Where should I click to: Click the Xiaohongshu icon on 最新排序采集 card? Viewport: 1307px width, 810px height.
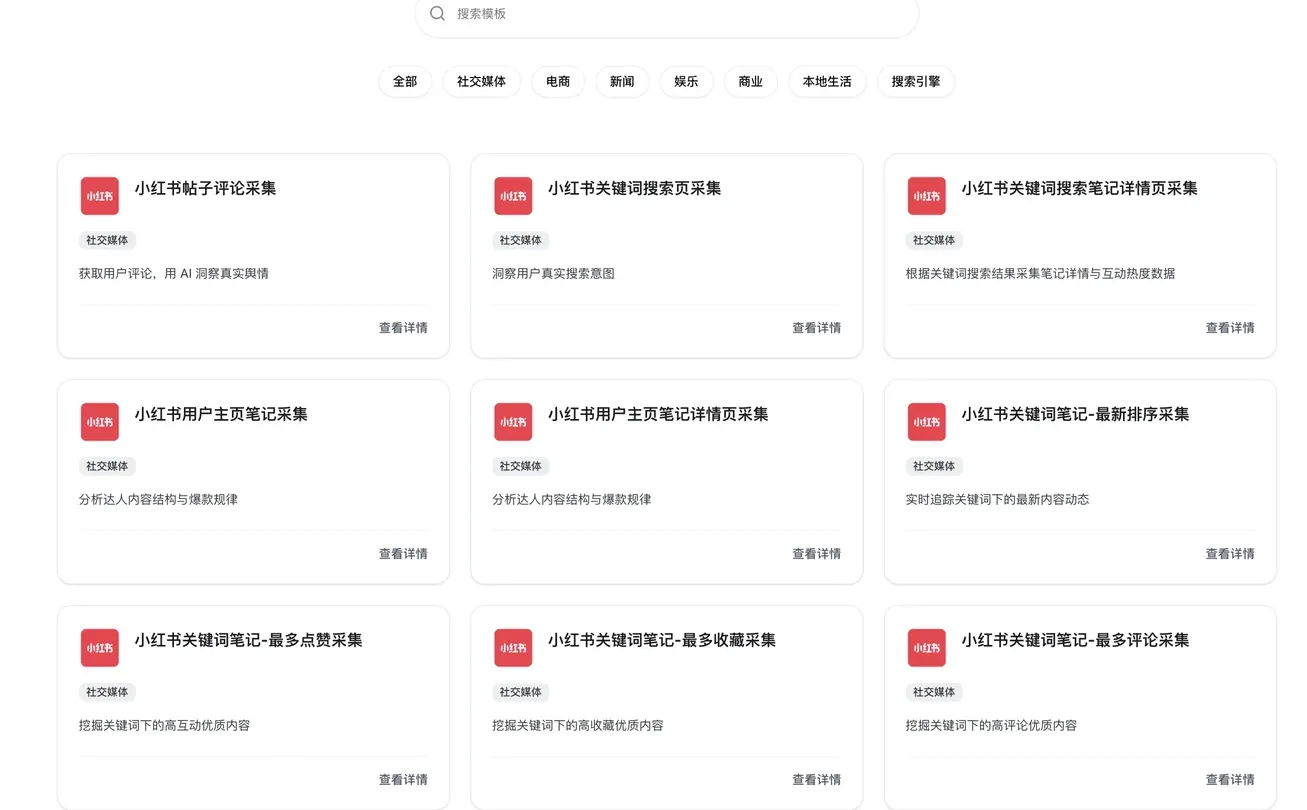pos(926,421)
